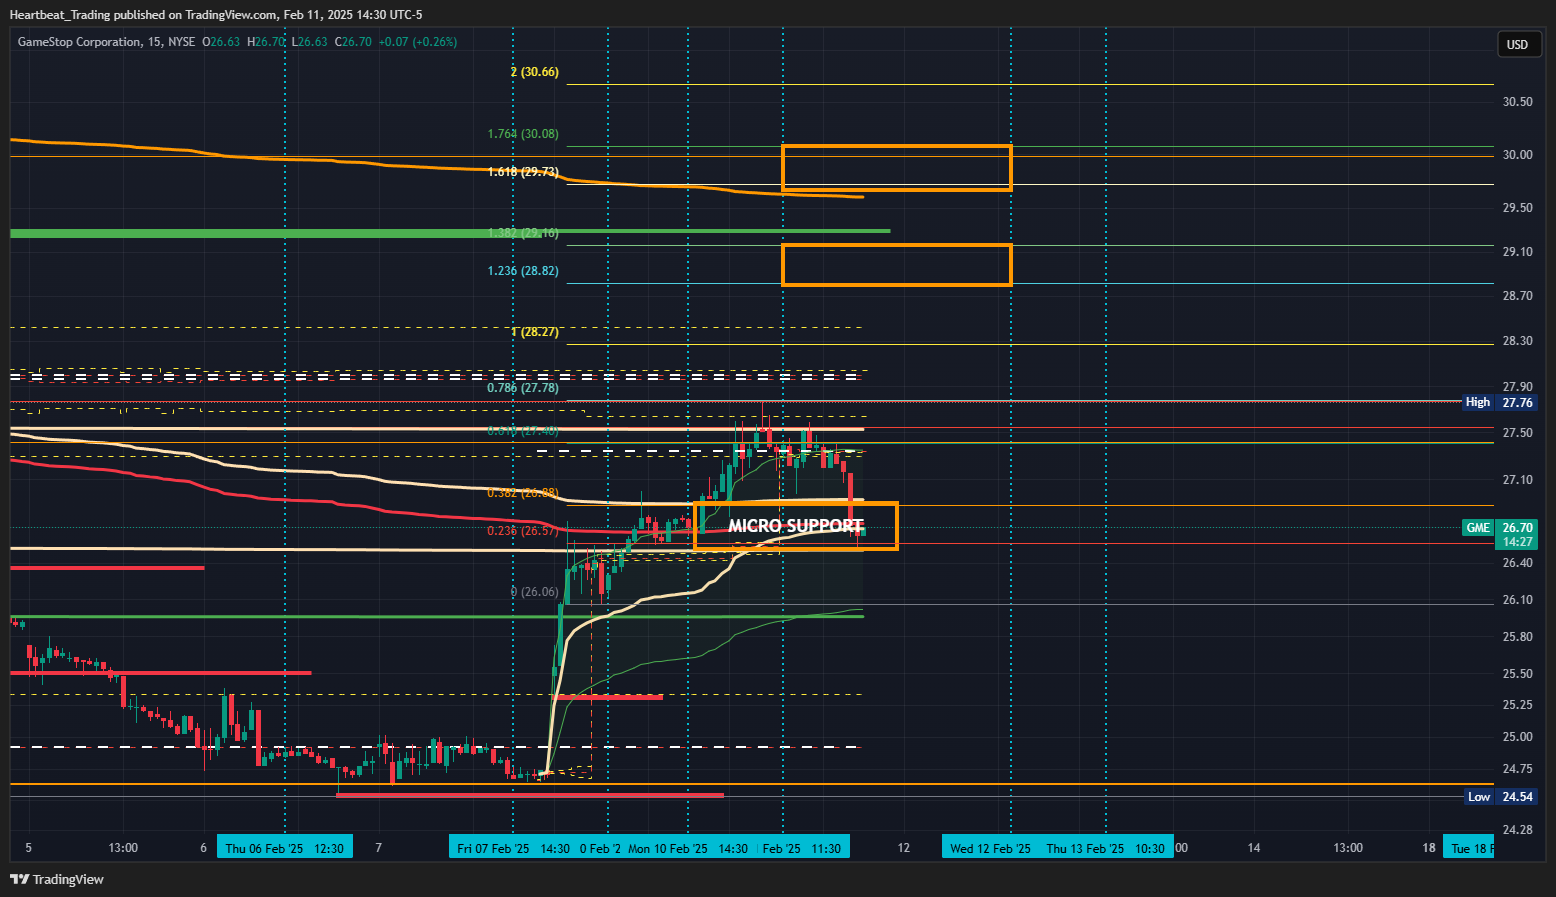Click the 14:27 countdown under GME price
Screen dimensions: 1556x897
pos(1517,542)
